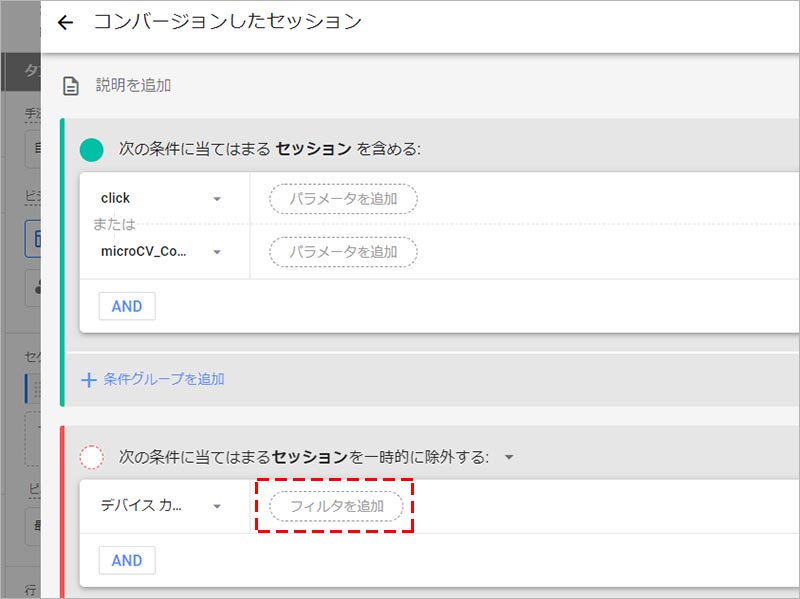Click the 条件グループを追加 link
Image resolution: width=800 pixels, height=599 pixels.
(164, 379)
